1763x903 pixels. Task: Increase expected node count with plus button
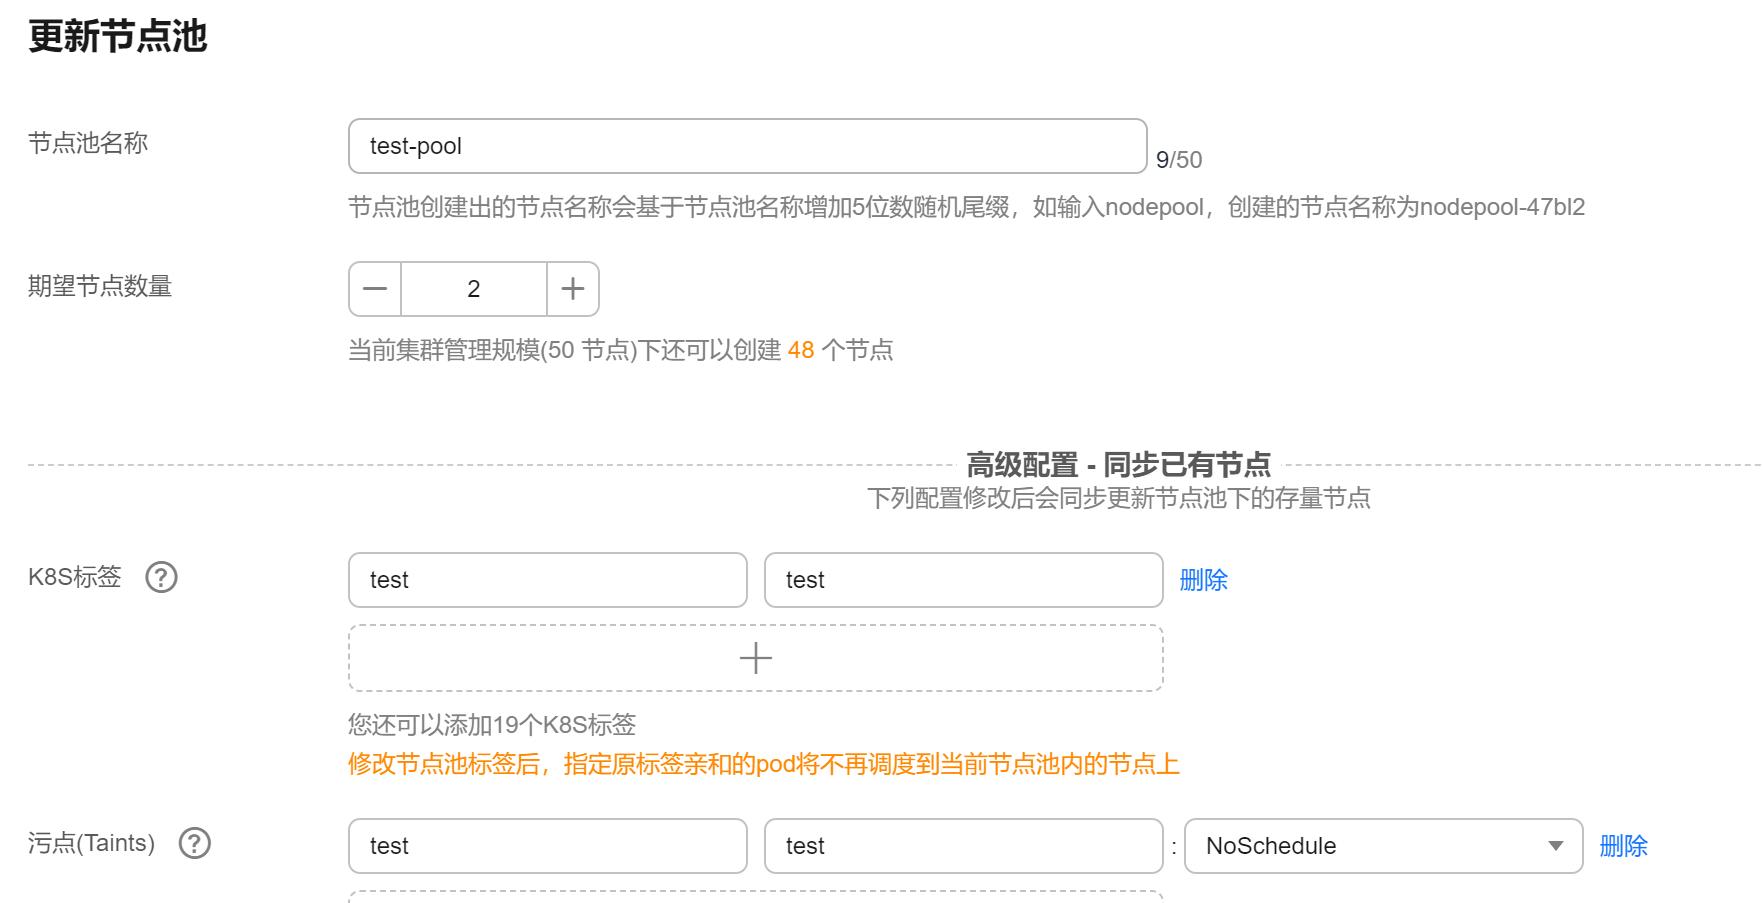[573, 289]
